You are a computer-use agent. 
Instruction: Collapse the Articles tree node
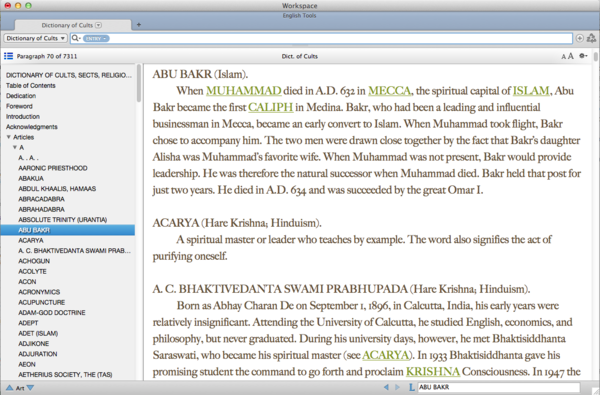[x=8, y=137]
